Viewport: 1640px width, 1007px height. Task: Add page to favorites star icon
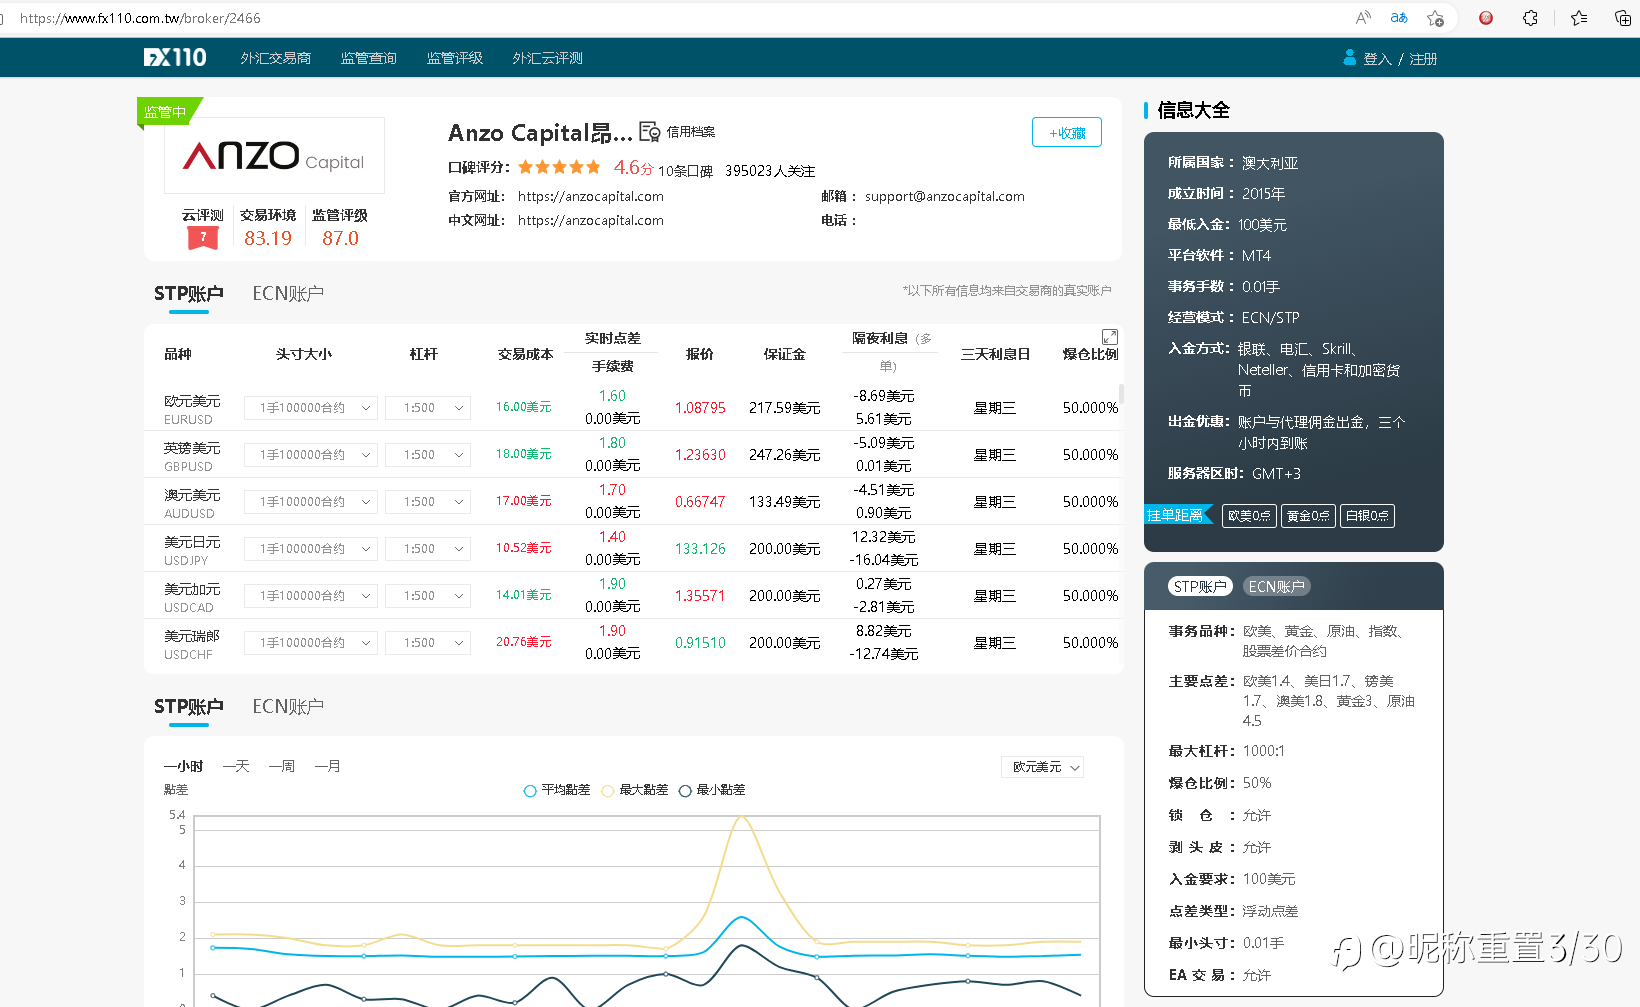(x=1435, y=18)
